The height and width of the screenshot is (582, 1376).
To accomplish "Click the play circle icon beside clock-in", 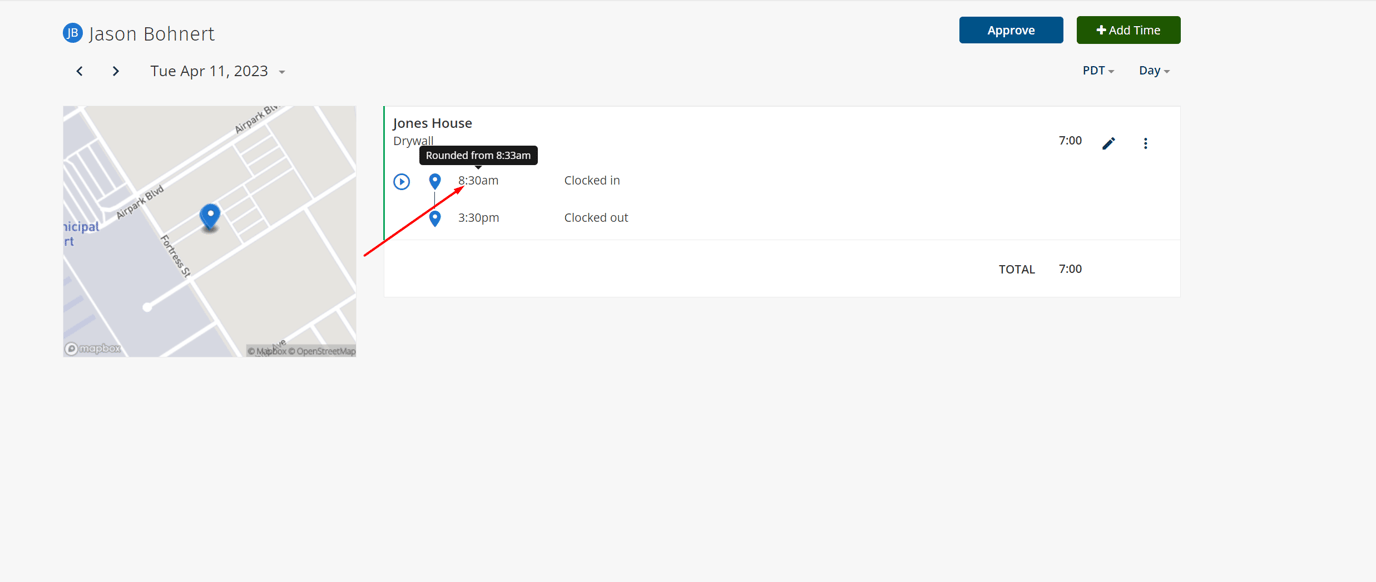I will click(402, 182).
